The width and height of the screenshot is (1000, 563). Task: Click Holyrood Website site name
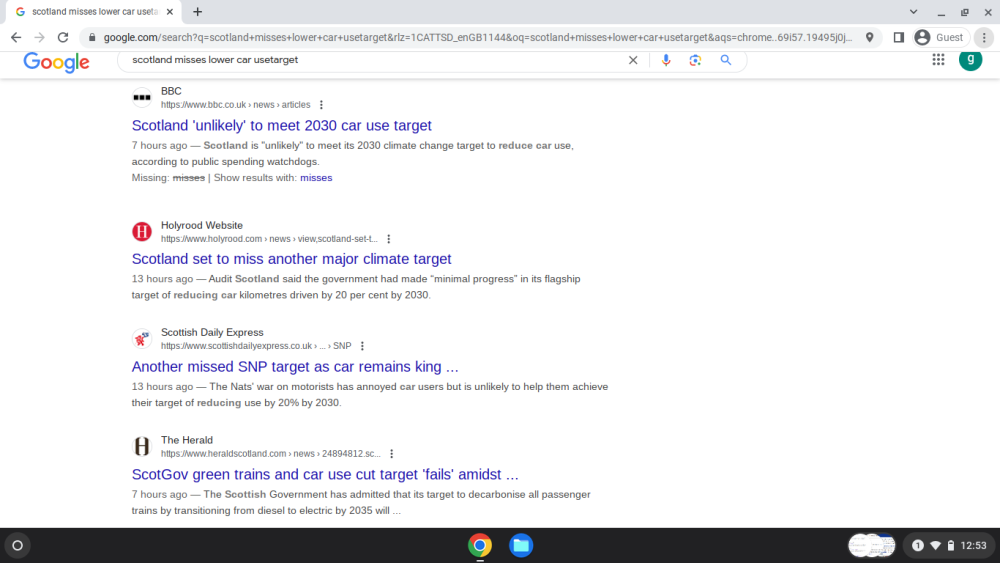coord(202,225)
